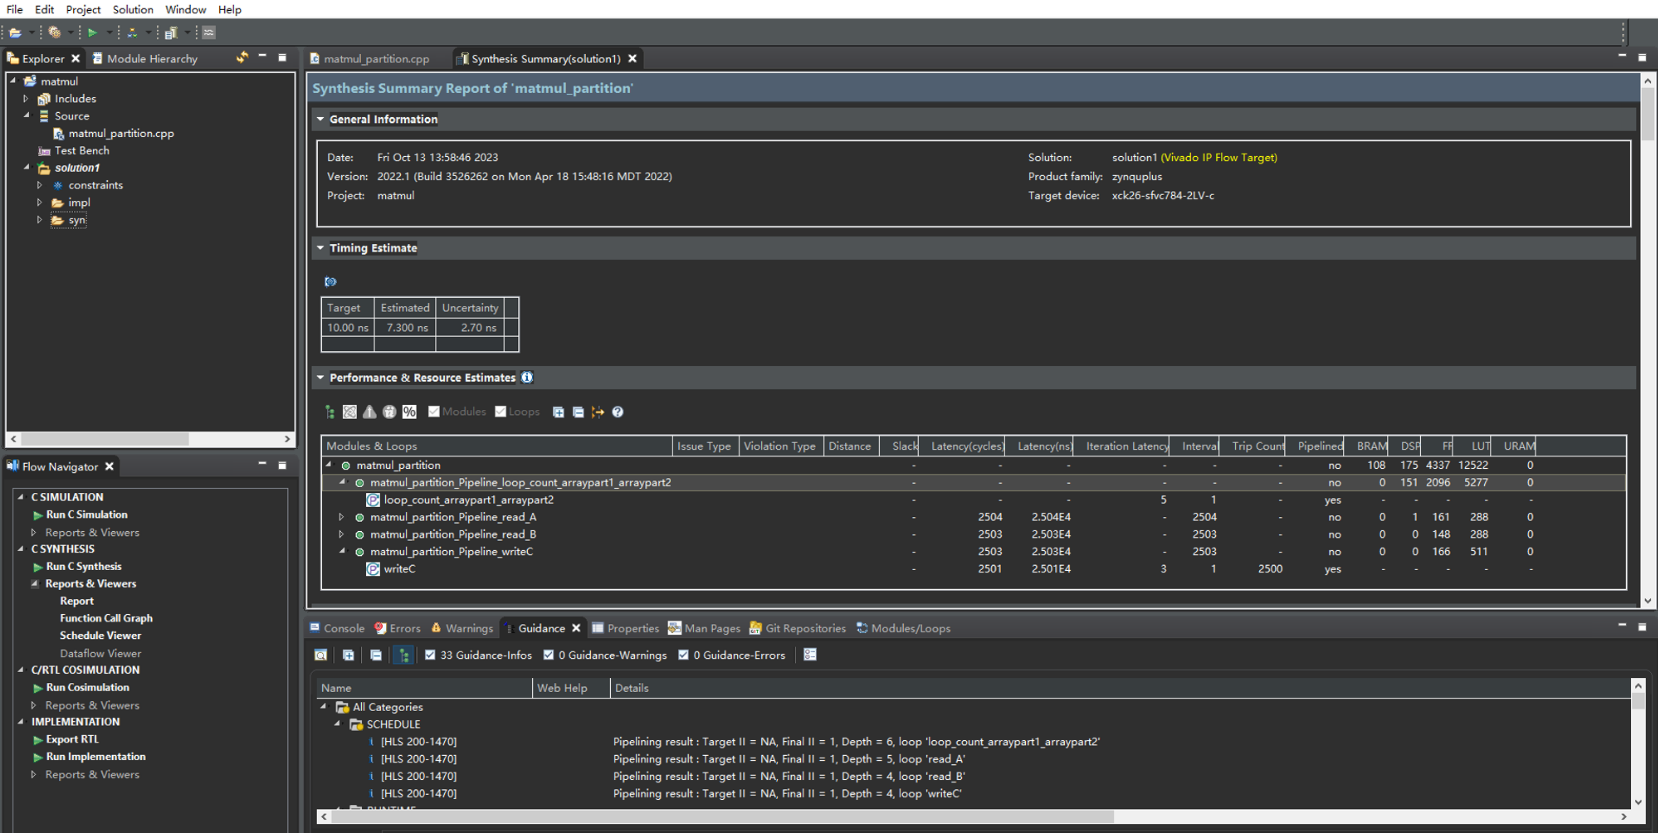Image resolution: width=1658 pixels, height=833 pixels.
Task: Click the percent display icon in performance toolbar
Action: coord(410,412)
